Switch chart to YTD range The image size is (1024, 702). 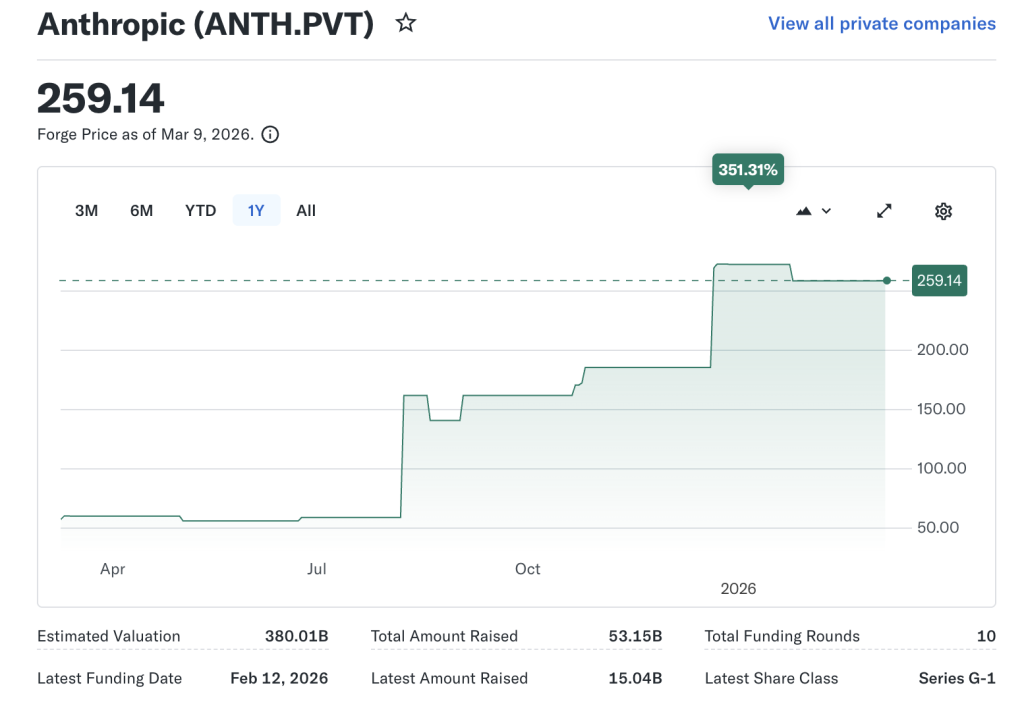[x=200, y=211]
